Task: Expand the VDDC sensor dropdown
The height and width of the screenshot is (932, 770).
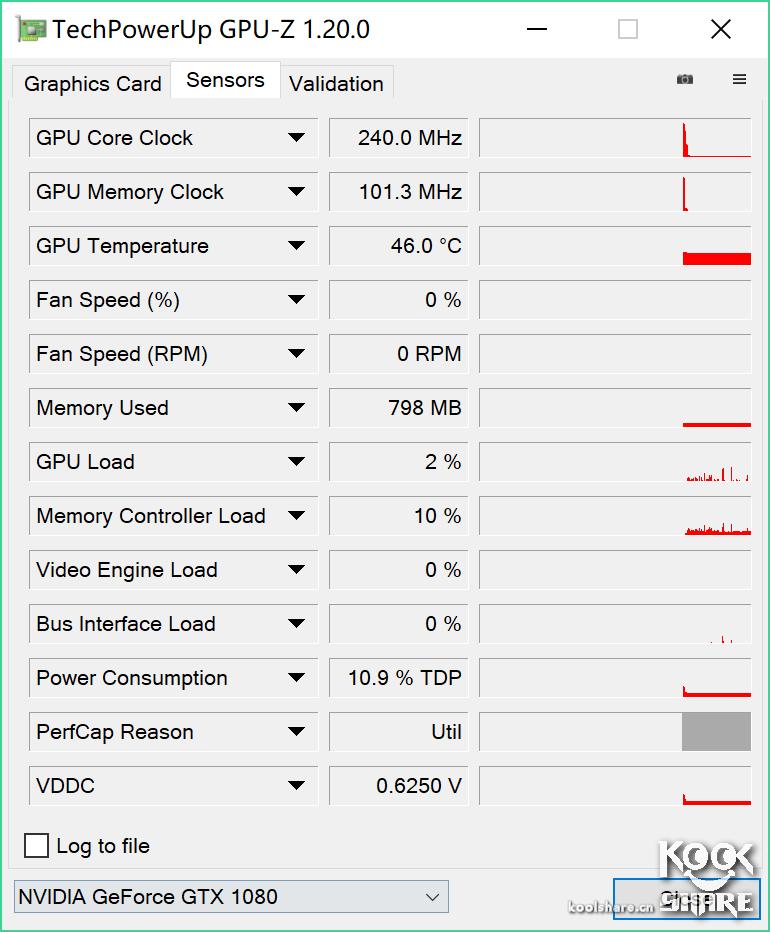Action: click(x=298, y=785)
